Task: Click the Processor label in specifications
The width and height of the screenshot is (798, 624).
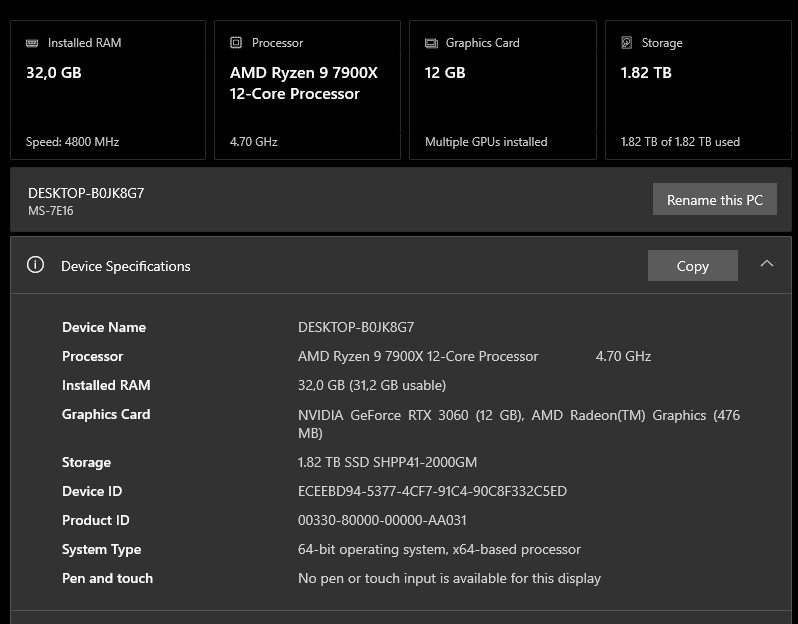Action: tap(93, 356)
